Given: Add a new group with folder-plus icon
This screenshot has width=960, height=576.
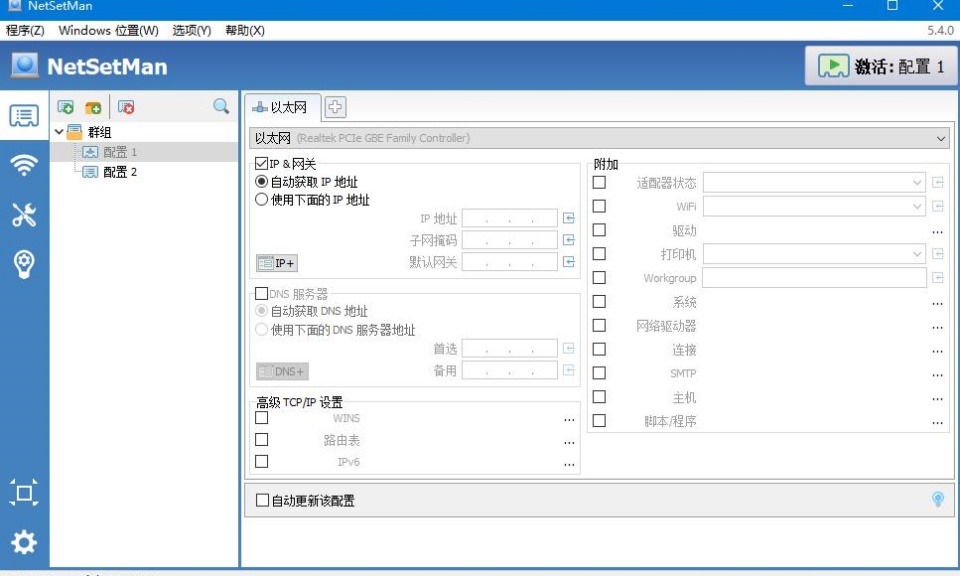Looking at the screenshot, I should click(93, 107).
